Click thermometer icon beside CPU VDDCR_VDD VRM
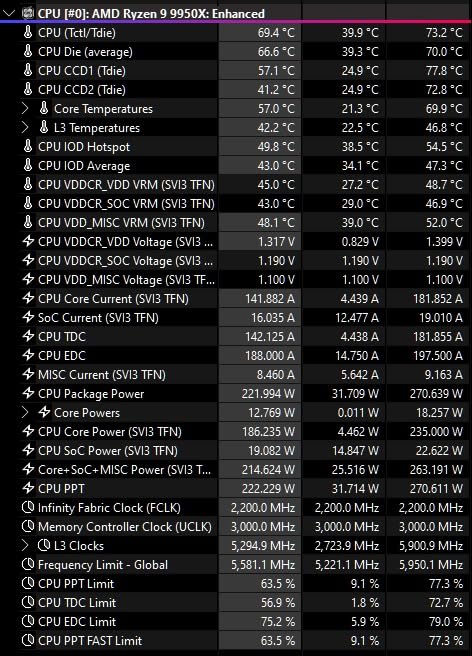Image resolution: width=472 pixels, height=656 pixels. click(28, 184)
